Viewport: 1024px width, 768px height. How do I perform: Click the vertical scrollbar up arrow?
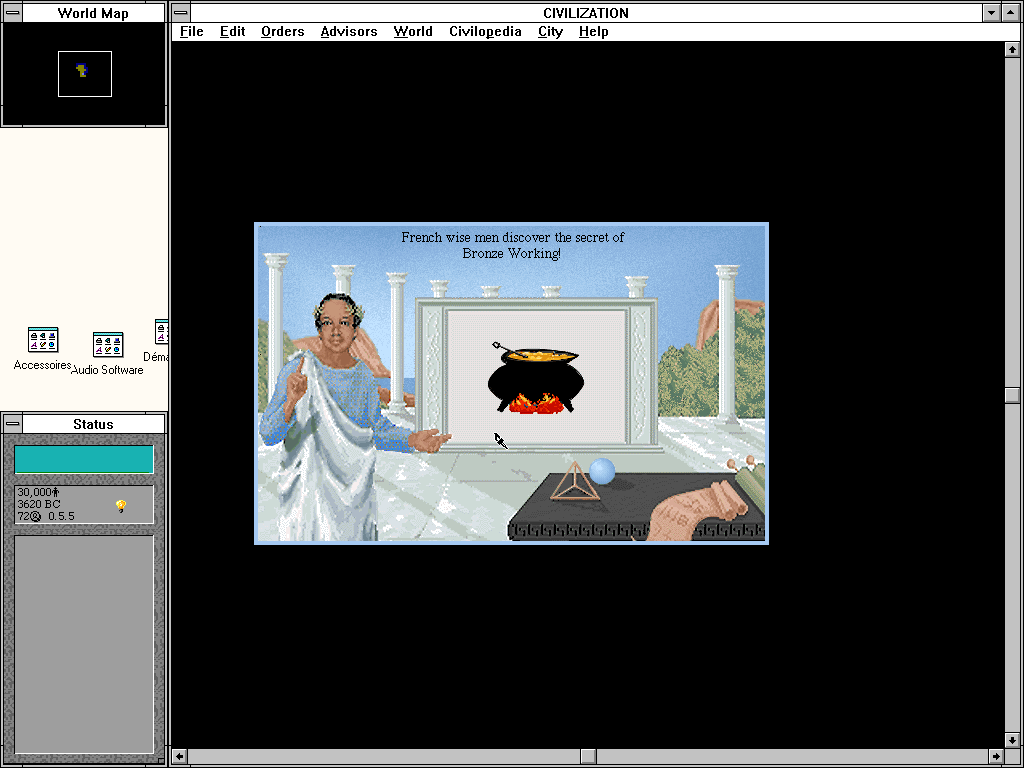click(1012, 49)
